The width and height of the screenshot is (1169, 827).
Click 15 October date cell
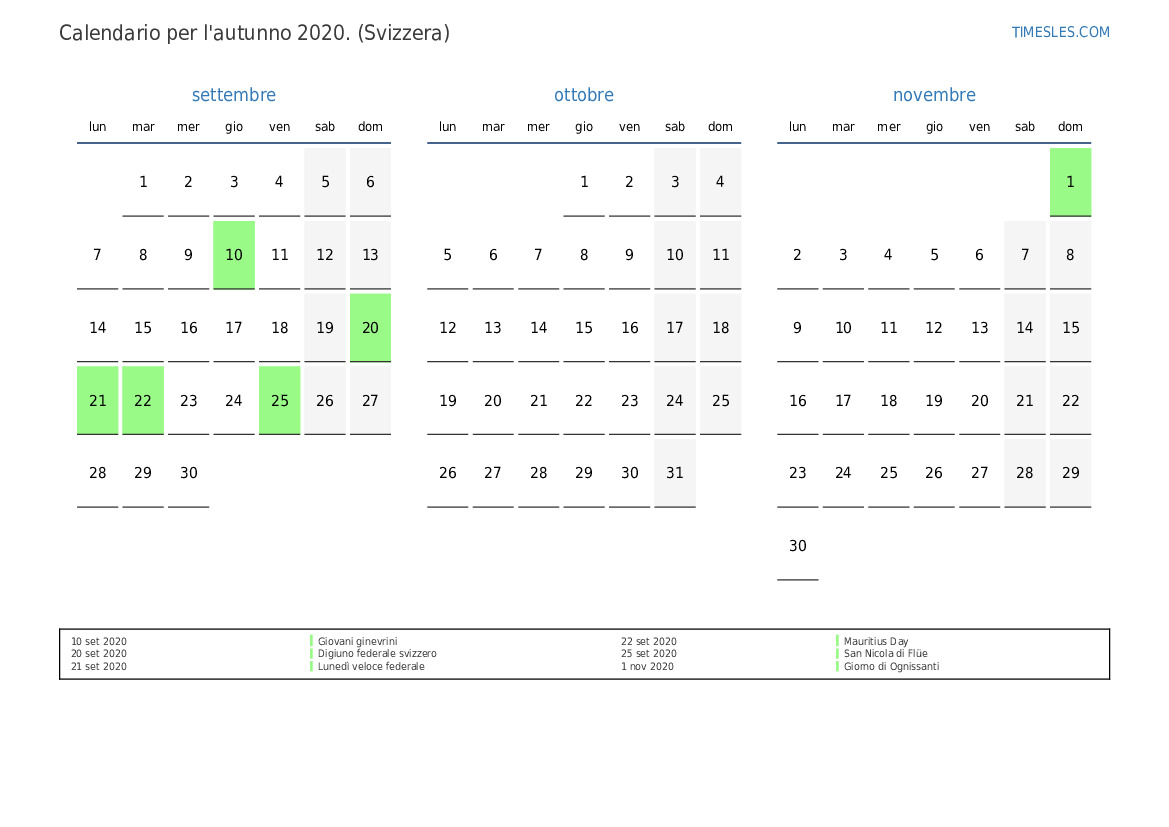[x=584, y=328]
